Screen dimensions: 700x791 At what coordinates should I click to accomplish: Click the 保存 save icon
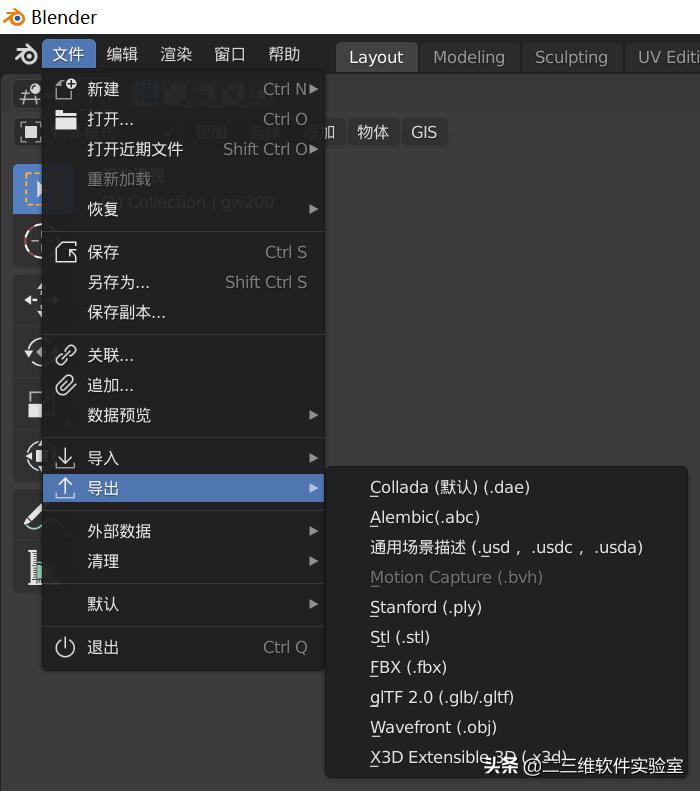point(66,252)
